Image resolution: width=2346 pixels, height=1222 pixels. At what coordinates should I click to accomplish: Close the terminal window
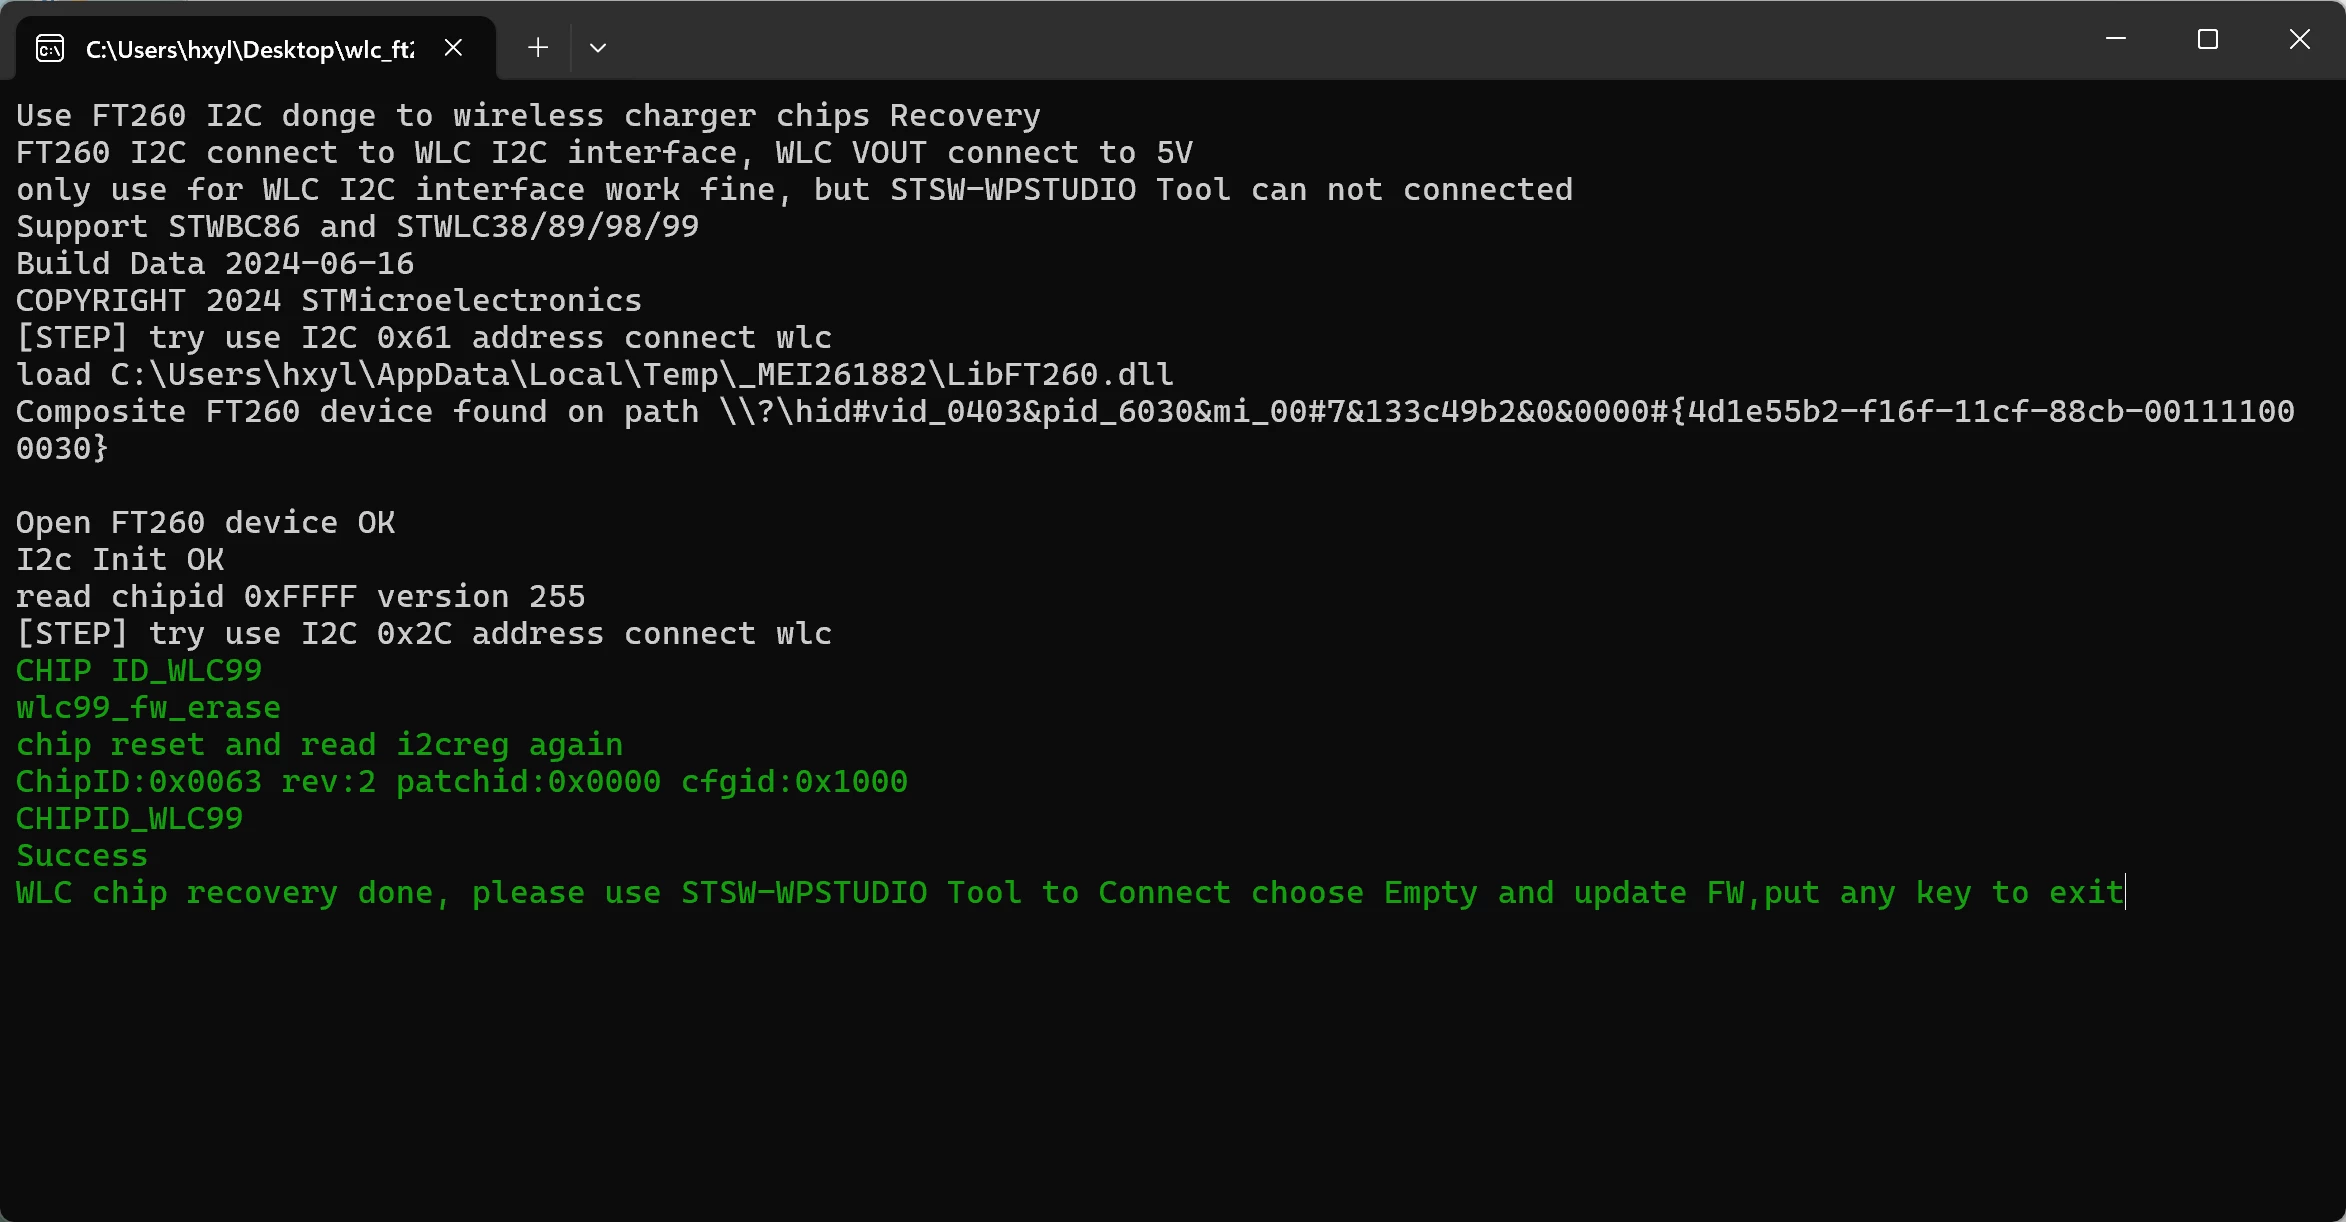2300,39
